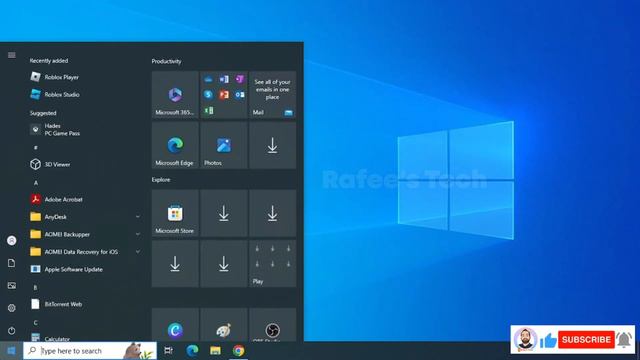Open BitTorrent Web from app list
The width and height of the screenshot is (640, 360).
86,304
